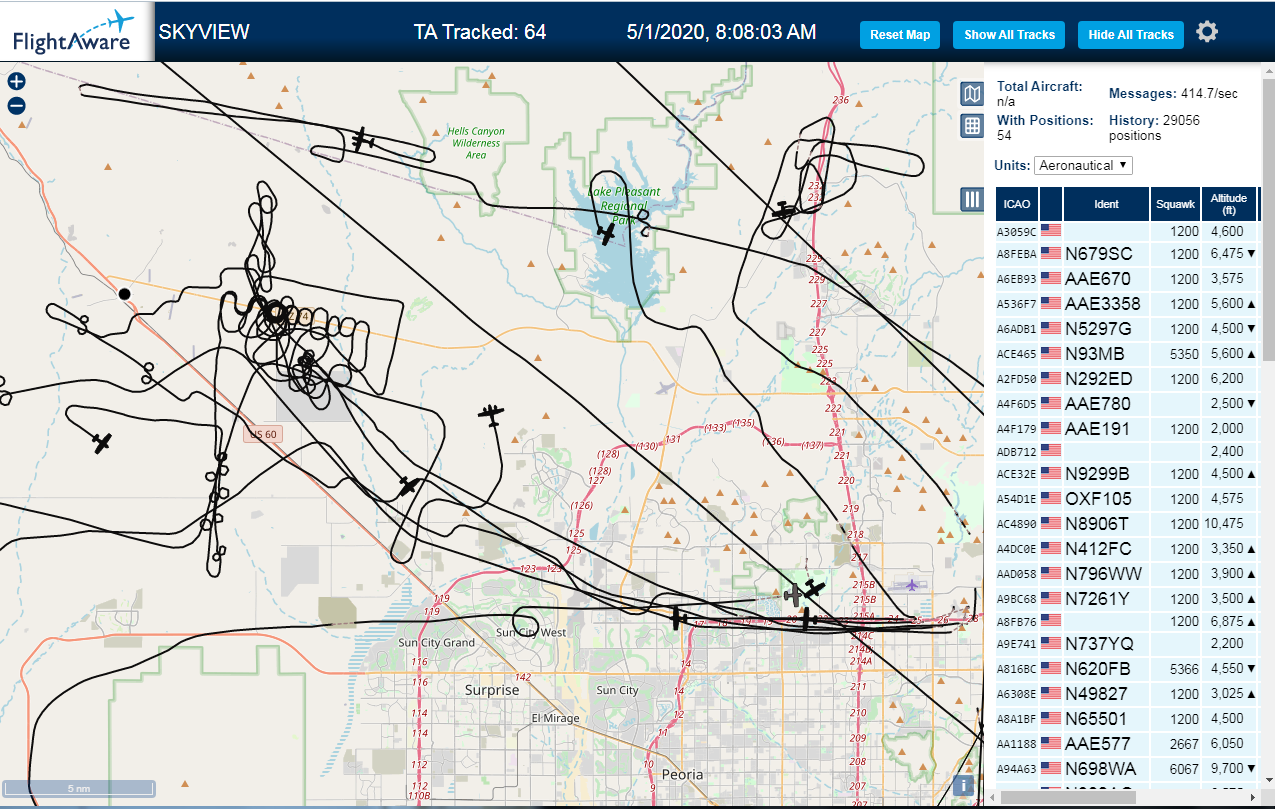Select aircraft N412FC in table

tap(1126, 548)
